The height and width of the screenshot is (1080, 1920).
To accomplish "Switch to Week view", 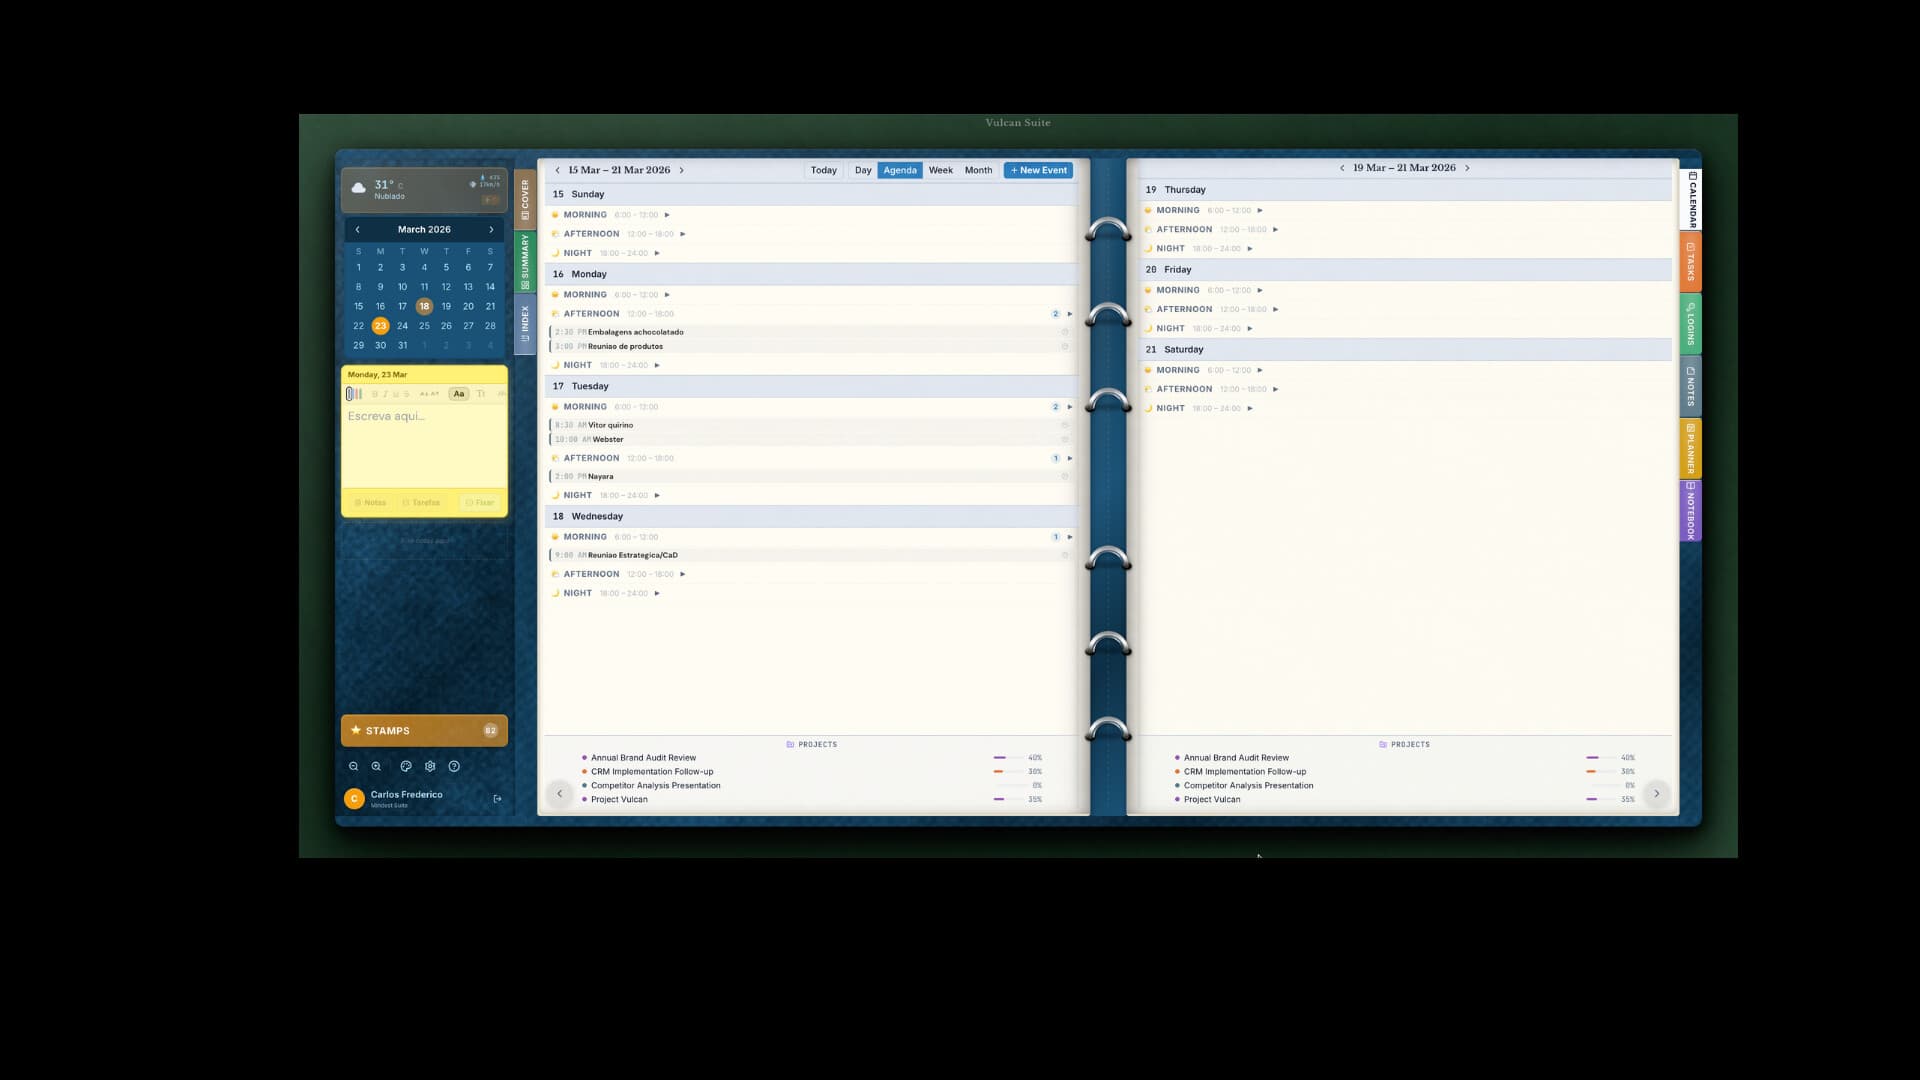I will pos(940,170).
